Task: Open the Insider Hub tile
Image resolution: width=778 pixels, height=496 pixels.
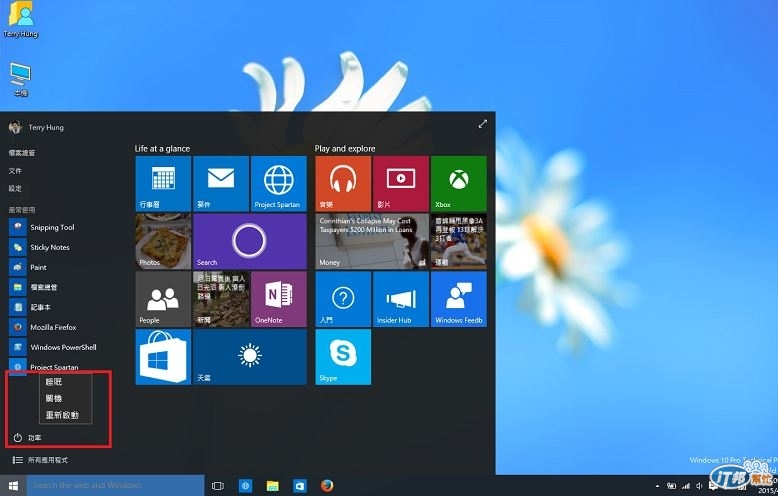Action: click(x=400, y=299)
